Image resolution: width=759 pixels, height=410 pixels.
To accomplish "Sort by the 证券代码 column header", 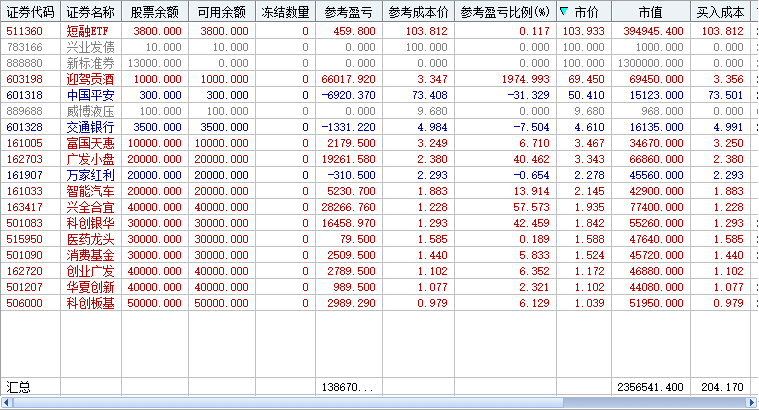I will tap(30, 12).
